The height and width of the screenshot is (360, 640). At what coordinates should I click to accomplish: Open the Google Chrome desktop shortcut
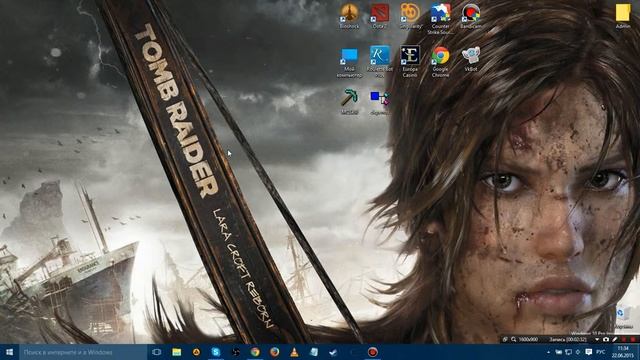coord(440,62)
